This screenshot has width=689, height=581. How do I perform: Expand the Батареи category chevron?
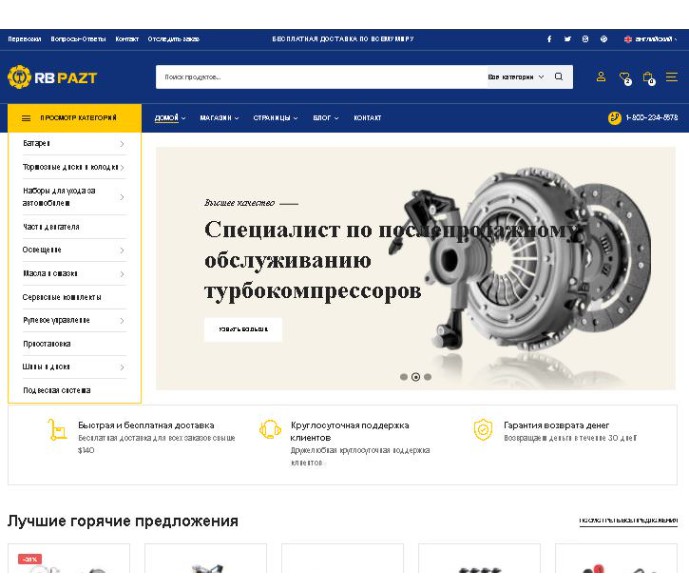point(122,144)
